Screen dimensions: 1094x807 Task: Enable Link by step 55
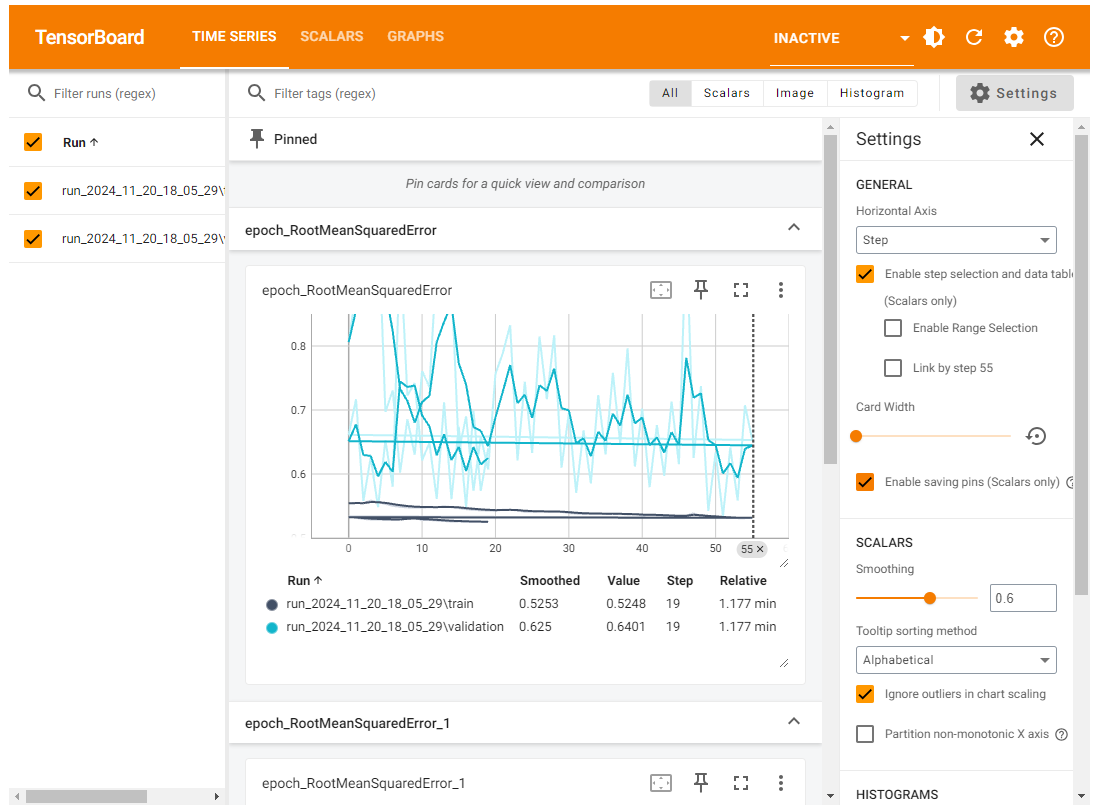(893, 368)
